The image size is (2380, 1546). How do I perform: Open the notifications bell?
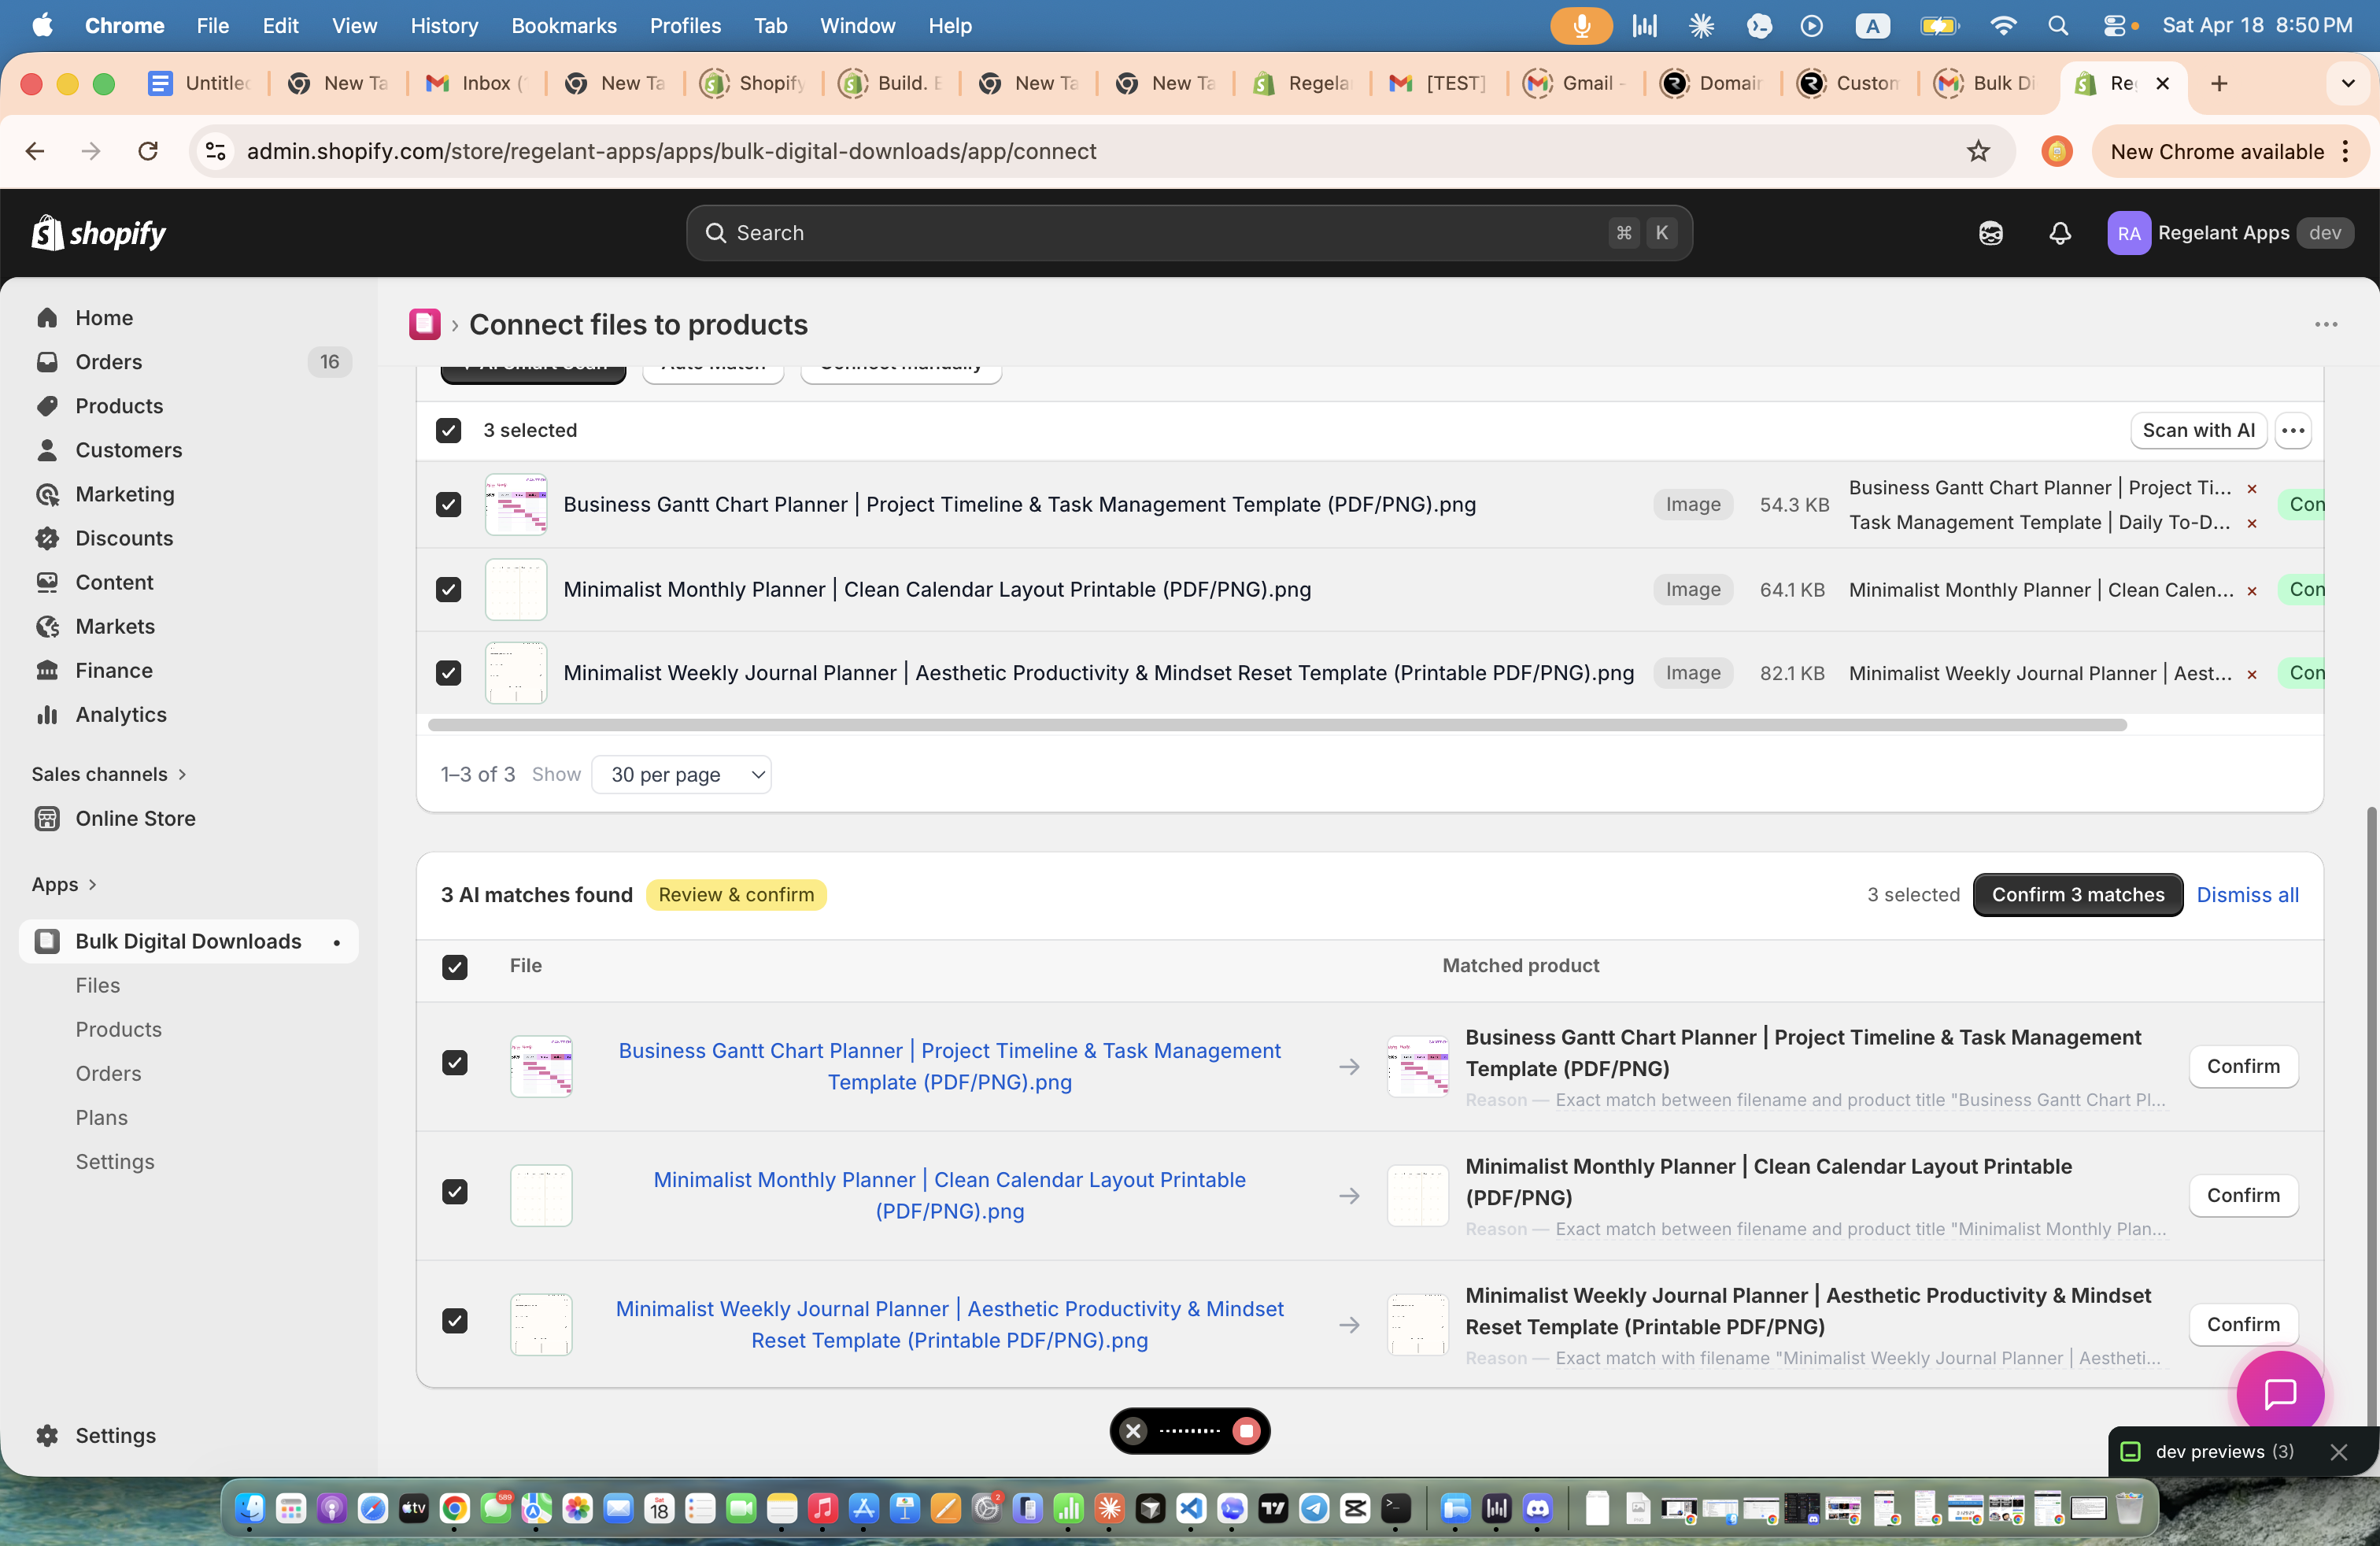[2059, 233]
